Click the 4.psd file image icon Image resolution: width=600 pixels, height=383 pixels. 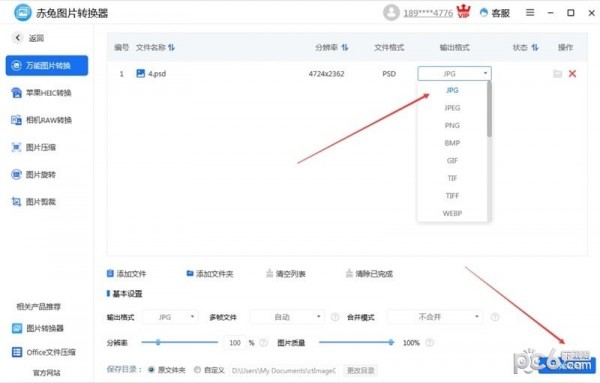140,73
